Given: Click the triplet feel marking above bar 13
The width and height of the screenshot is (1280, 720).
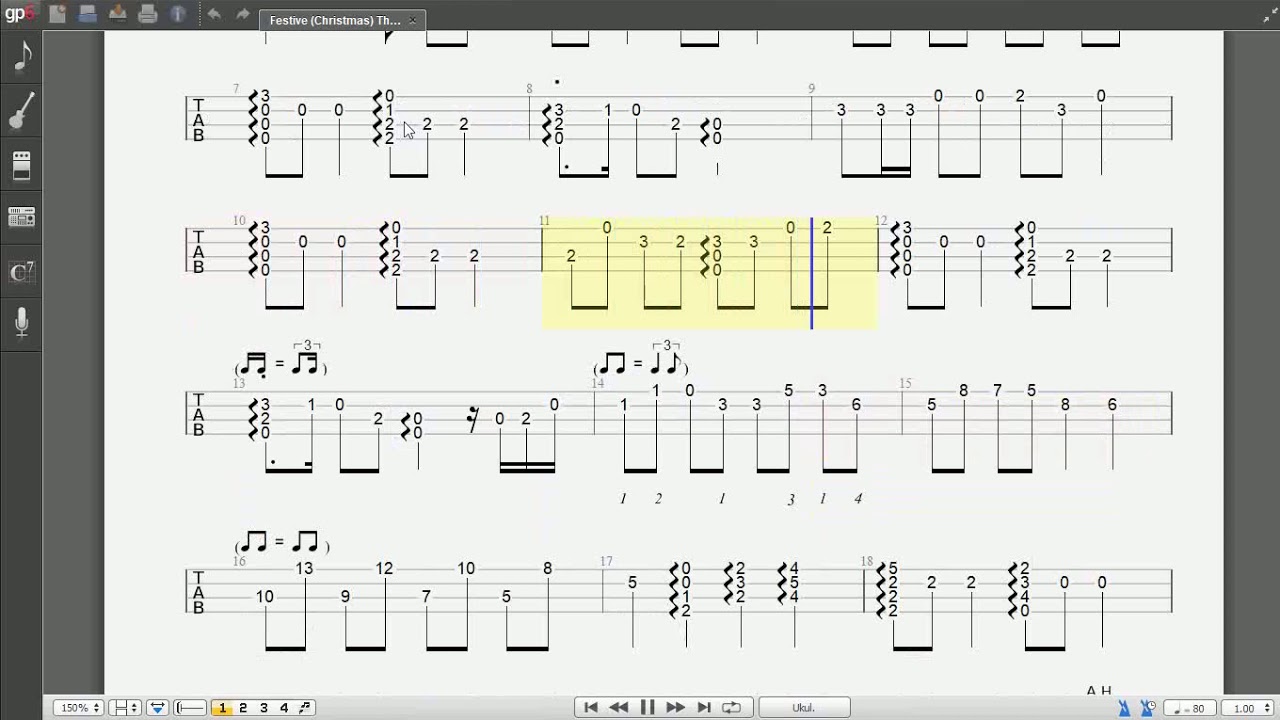Looking at the screenshot, I should click(281, 361).
